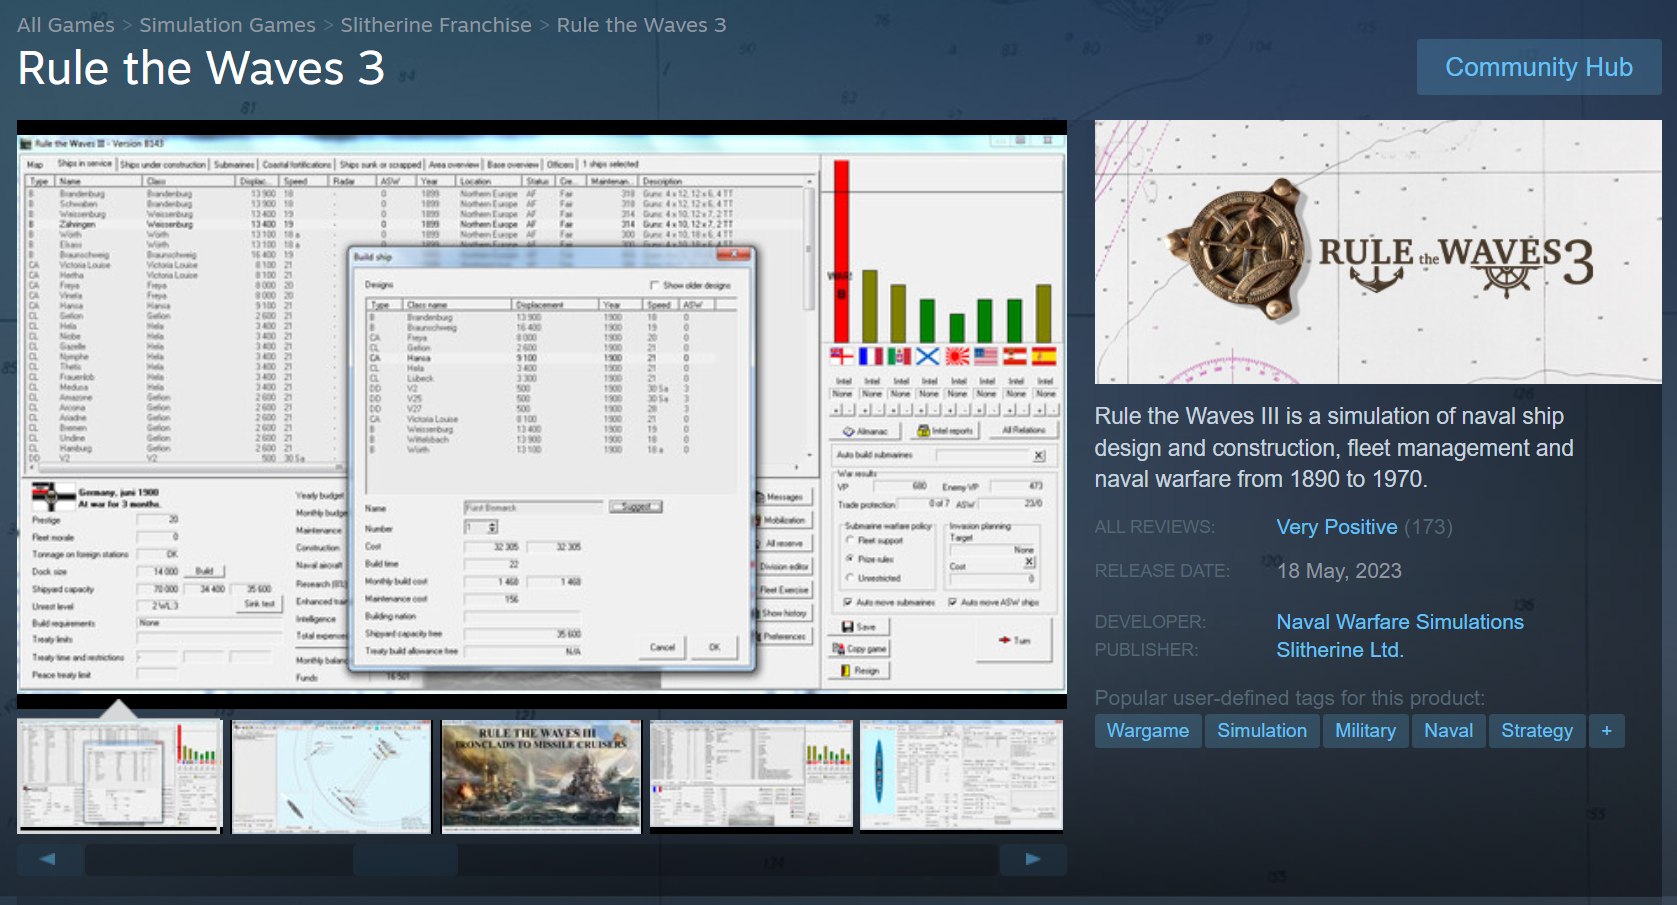Viewport: 1677px width, 905px height.
Task: Browse the Strategy tag
Action: (1536, 731)
